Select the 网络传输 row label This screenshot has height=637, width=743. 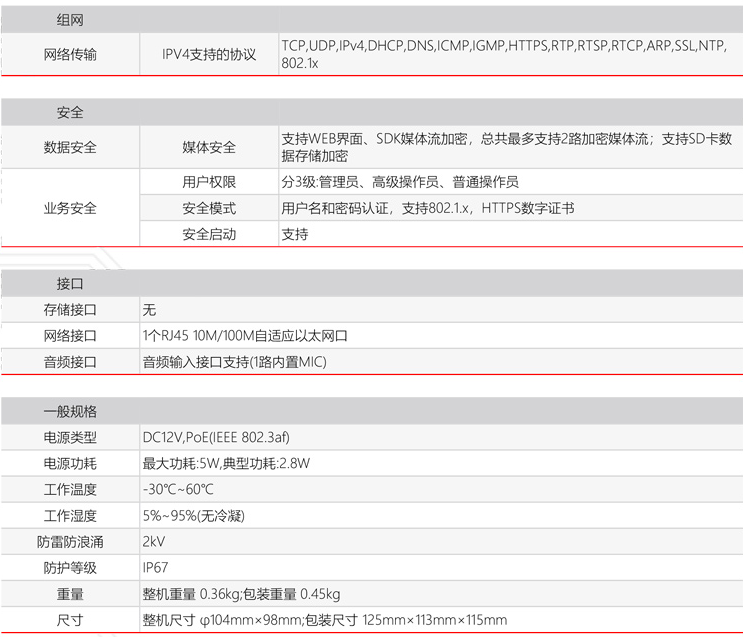[70, 54]
